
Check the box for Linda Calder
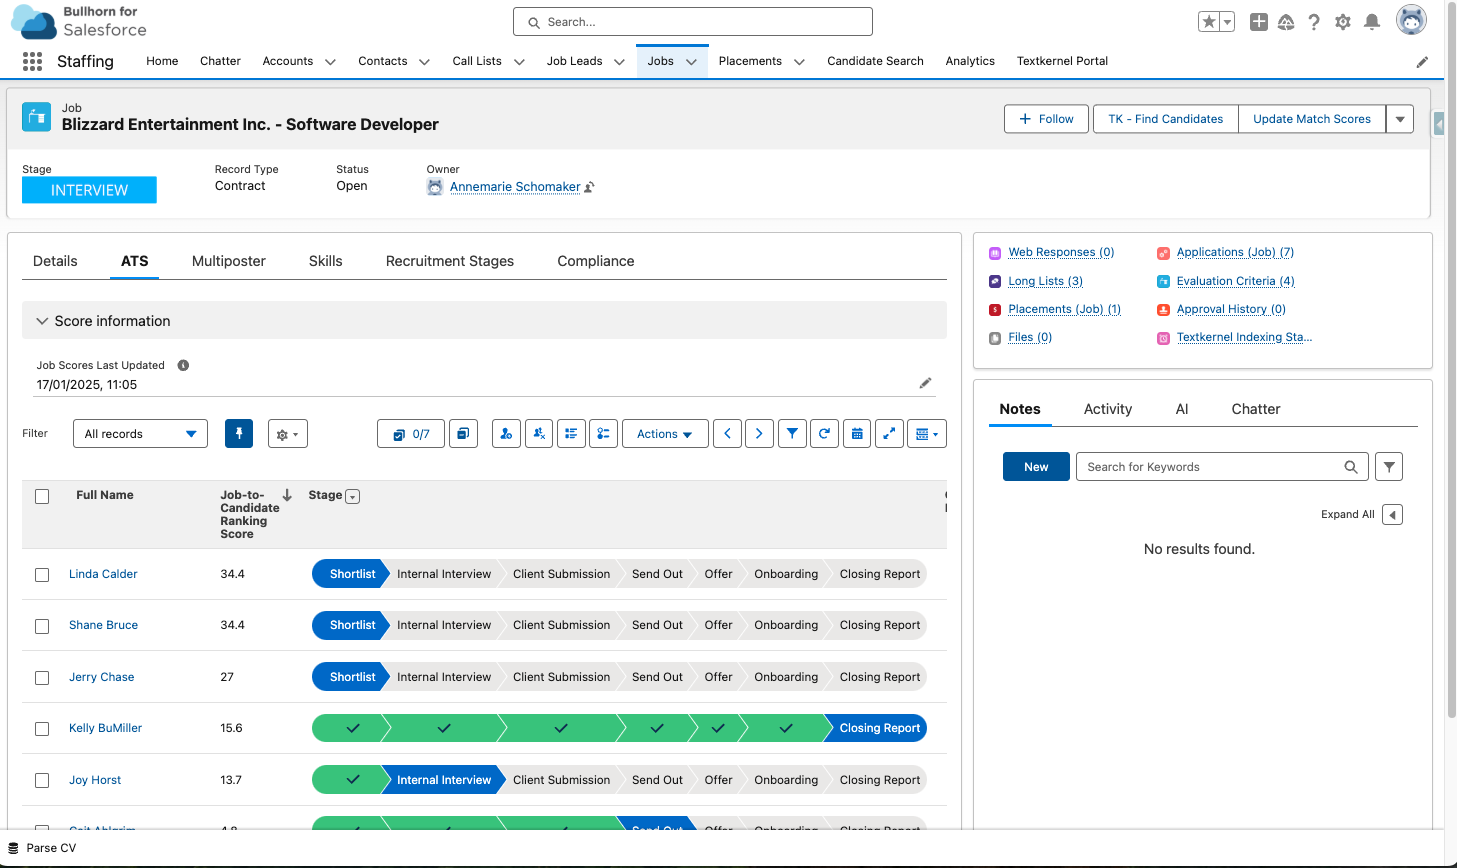[x=42, y=575]
